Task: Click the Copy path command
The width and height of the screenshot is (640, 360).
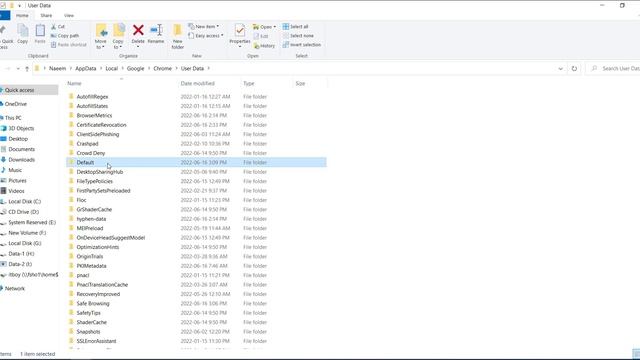Action: tap(65, 36)
